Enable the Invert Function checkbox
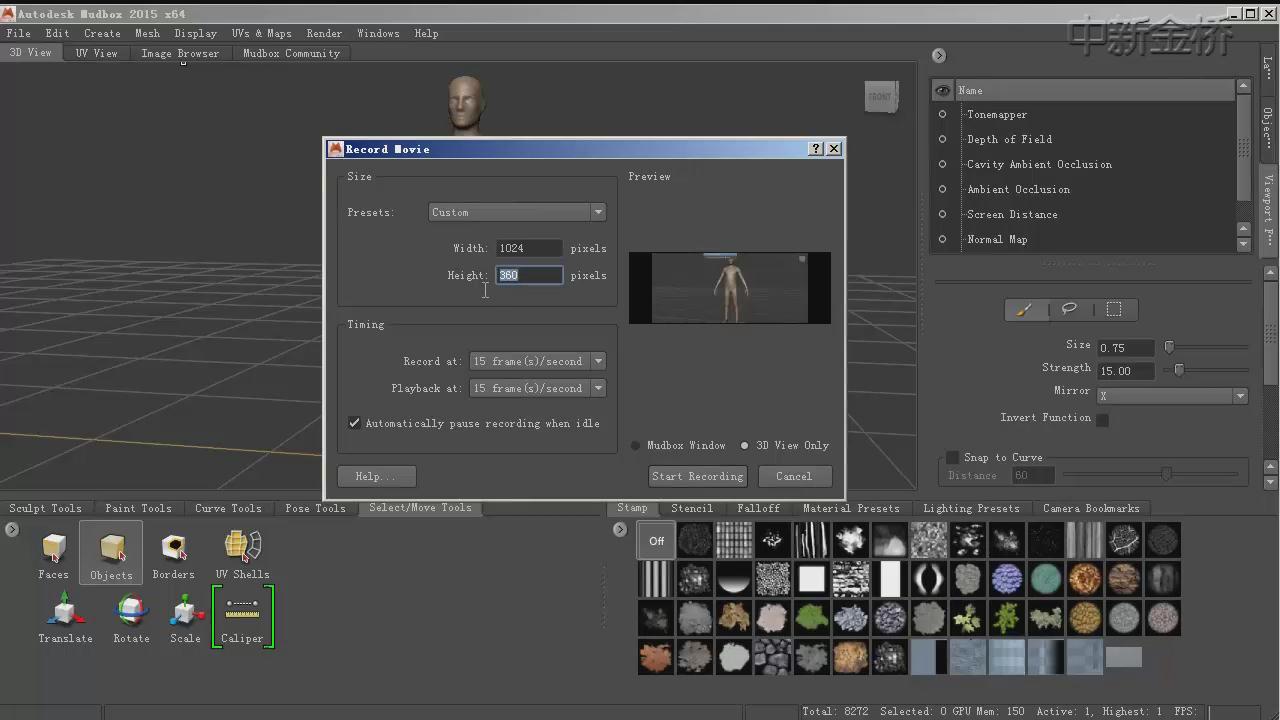This screenshot has width=1280, height=720. click(1102, 419)
